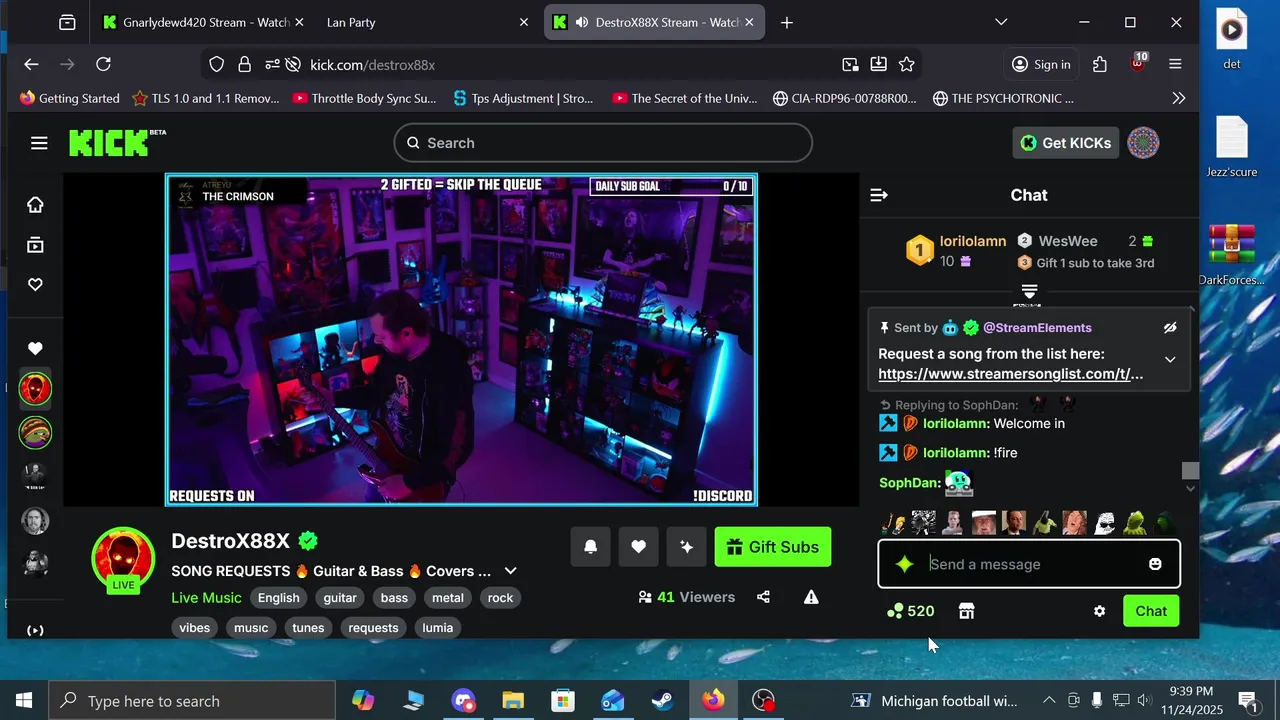Viewport: 1280px width, 720px height.
Task: Open the Firefox View icon
Action: click(x=67, y=22)
